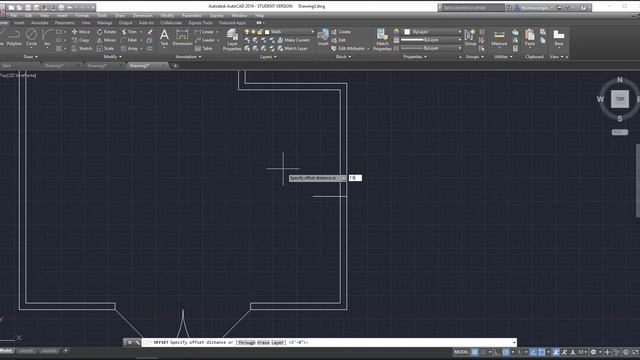This screenshot has height=360, width=640.
Task: Click the TOP face of ViewCube
Action: point(620,99)
